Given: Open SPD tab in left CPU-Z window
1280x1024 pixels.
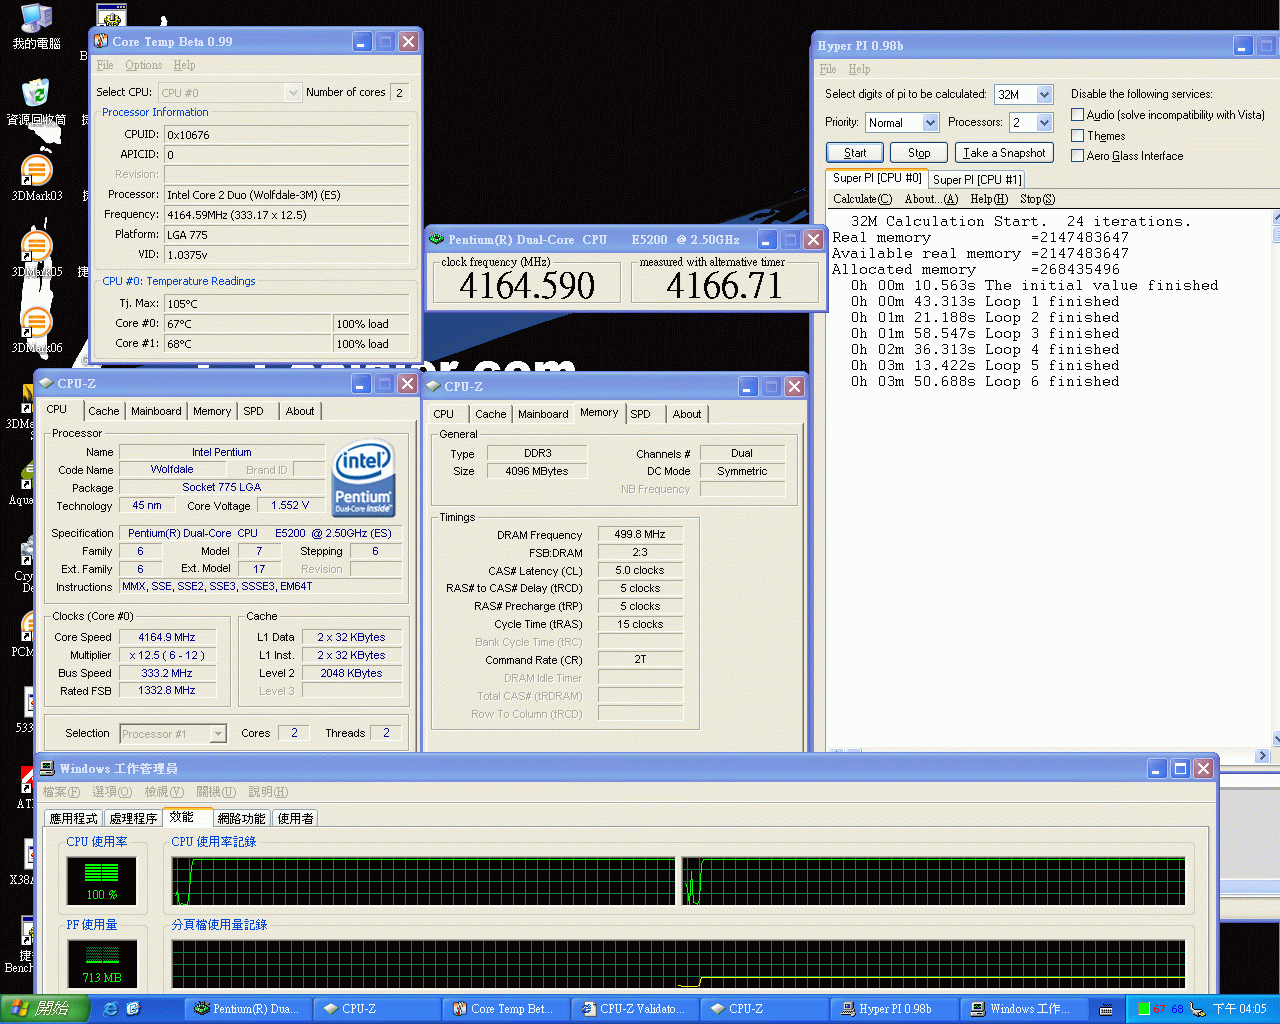Looking at the screenshot, I should [x=254, y=411].
